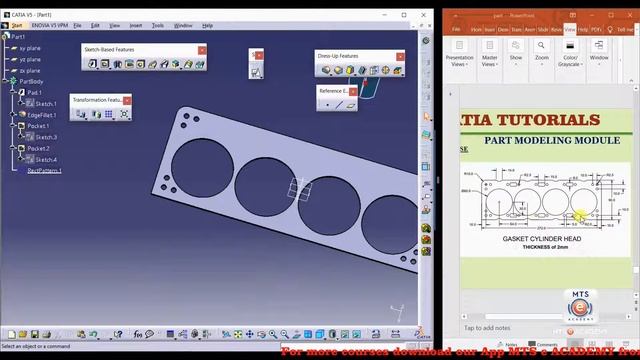
Task: Click the Save icon in CATIA bottom toolbar
Action: pyautogui.click(x=35, y=335)
